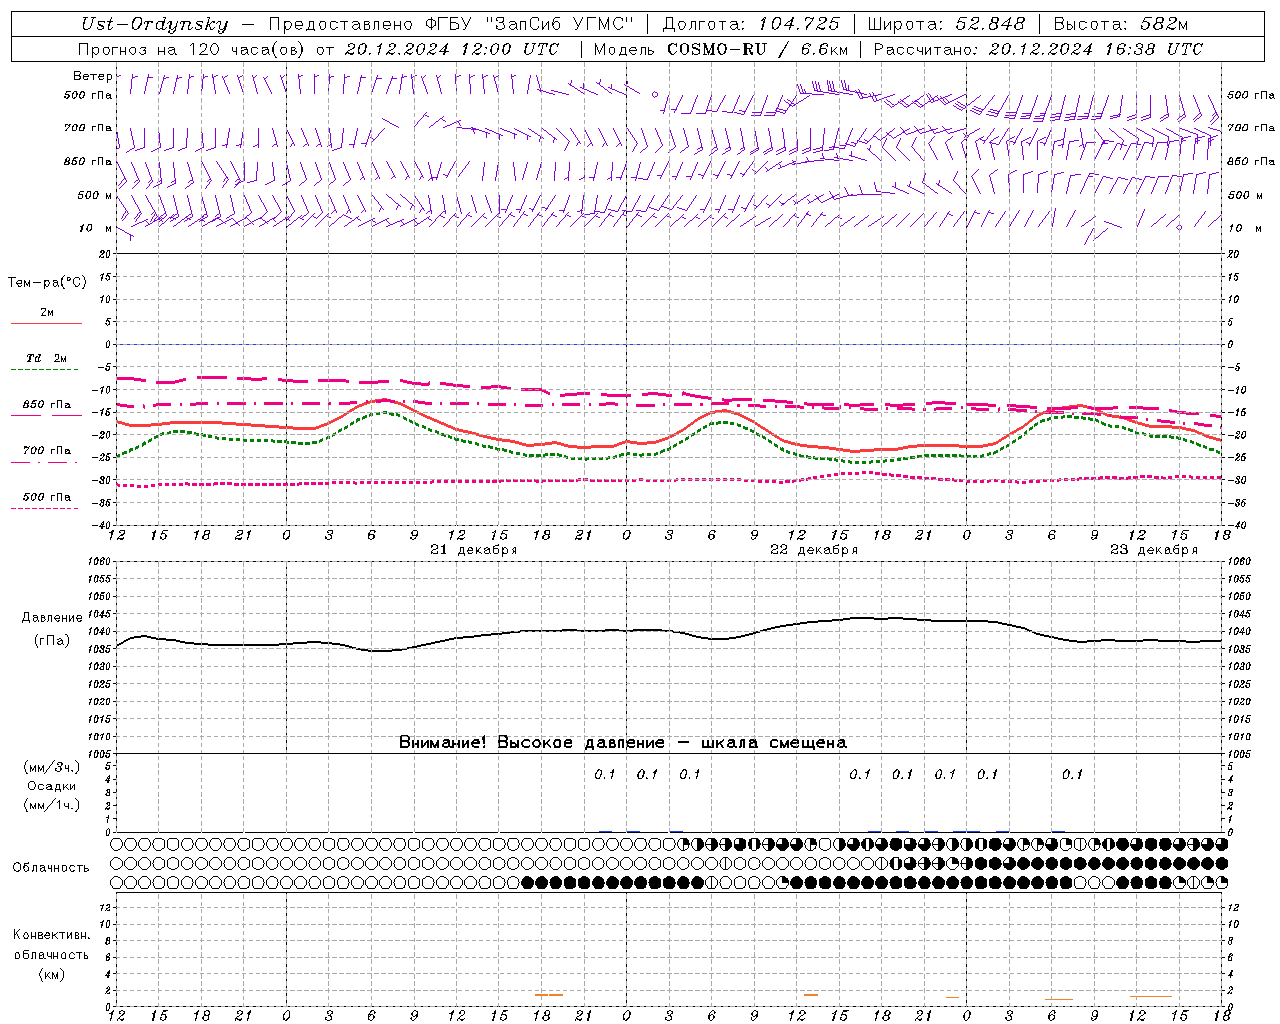1280x1024 pixels.
Task: Click the '700 гПа' temperature legend entry
Action: pos(47,451)
